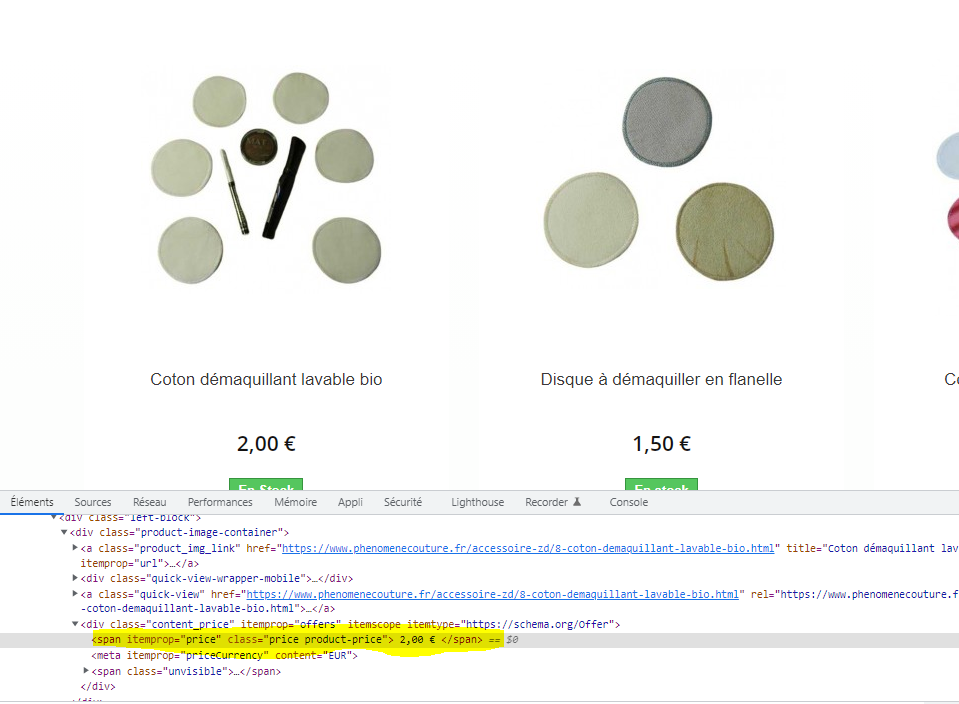Switch to the Recorder panel
The width and height of the screenshot is (959, 704).
(545, 502)
